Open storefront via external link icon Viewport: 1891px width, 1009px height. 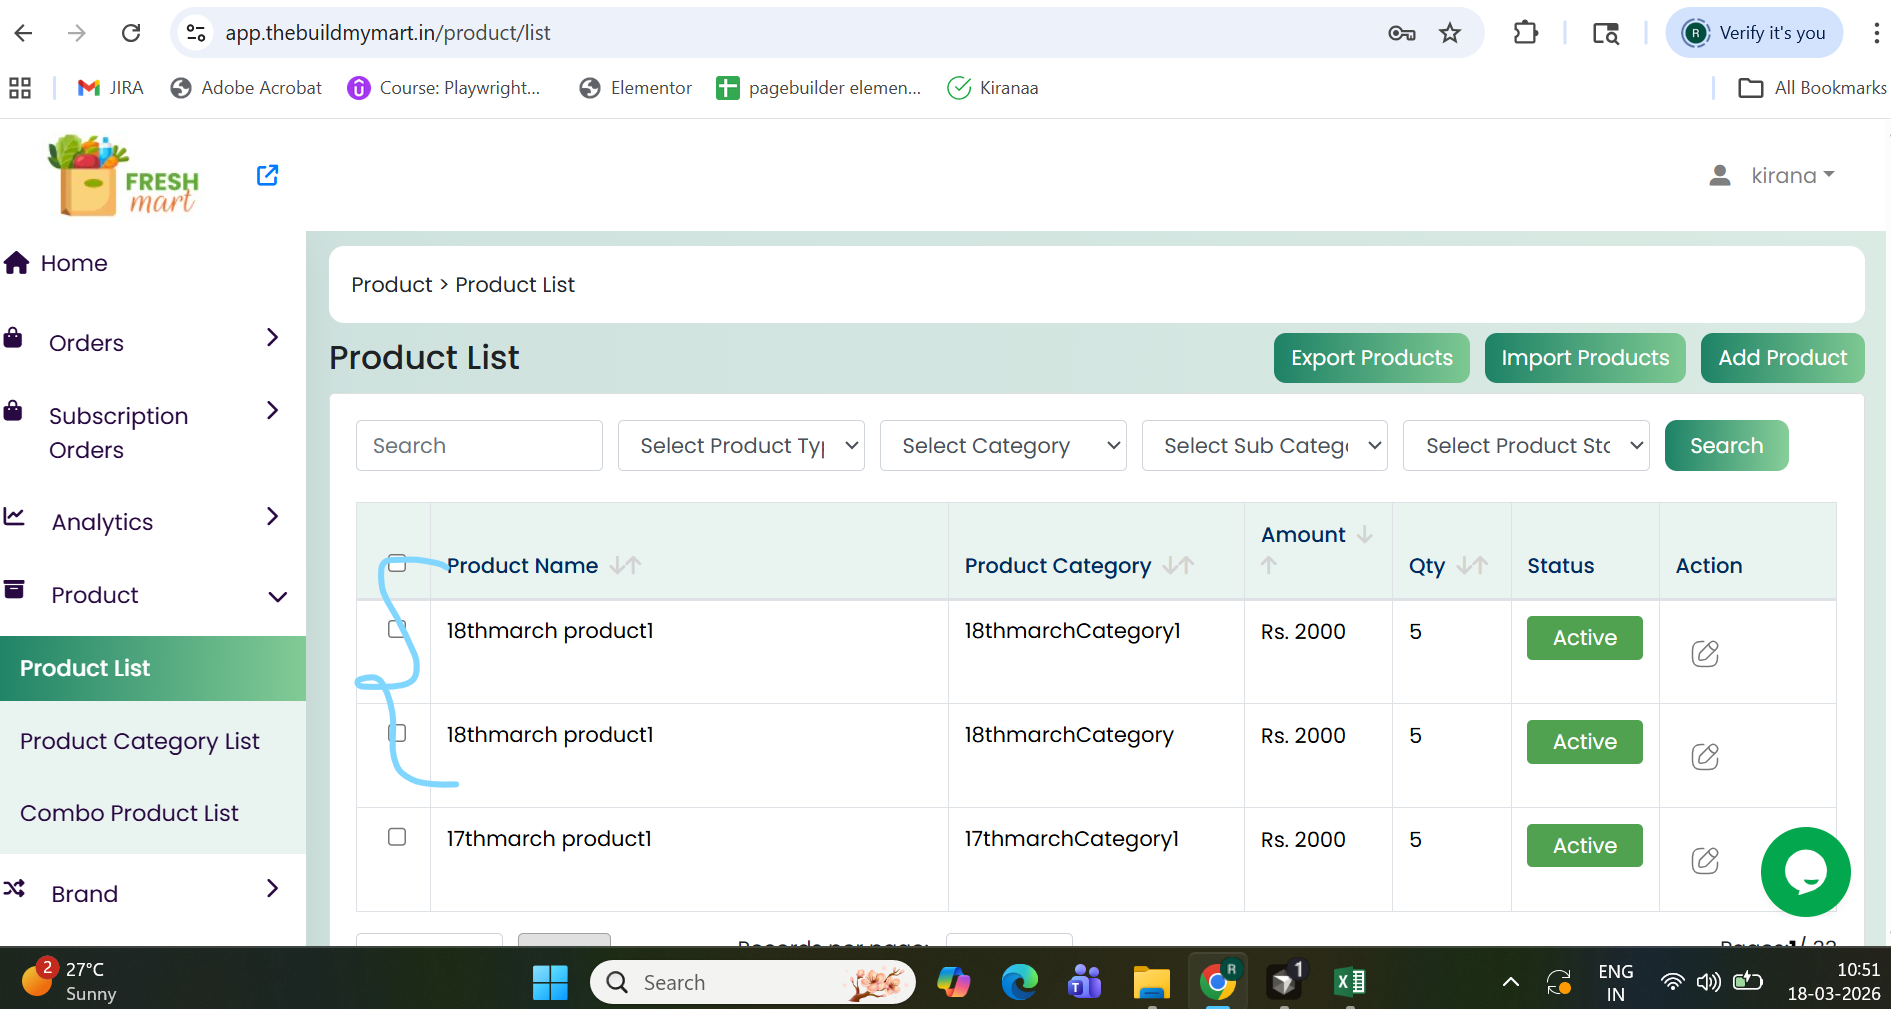click(267, 175)
